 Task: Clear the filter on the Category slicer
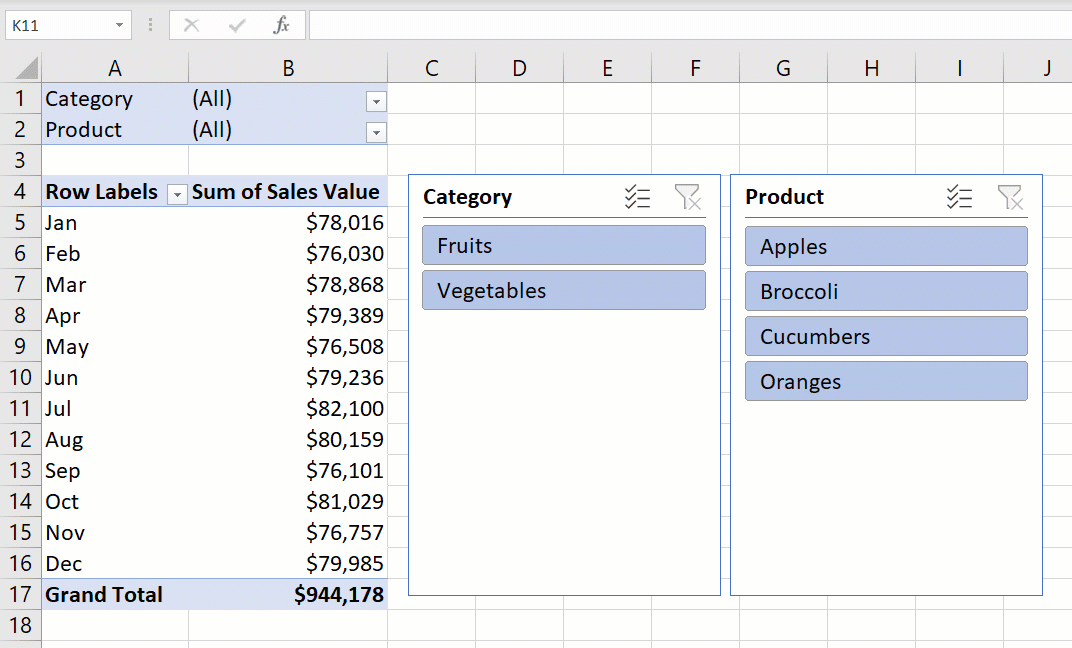point(688,197)
